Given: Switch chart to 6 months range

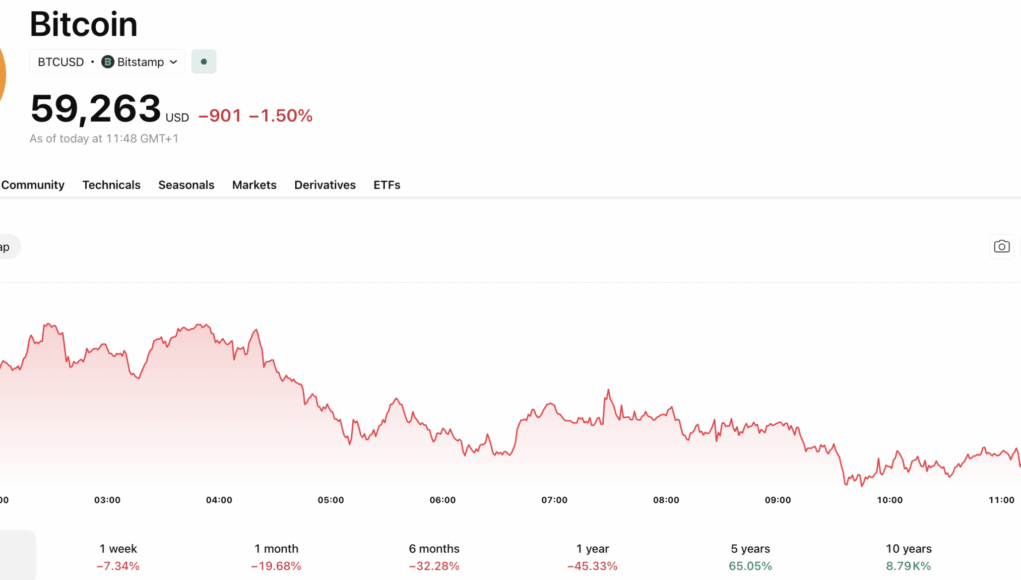Looking at the screenshot, I should [x=434, y=557].
